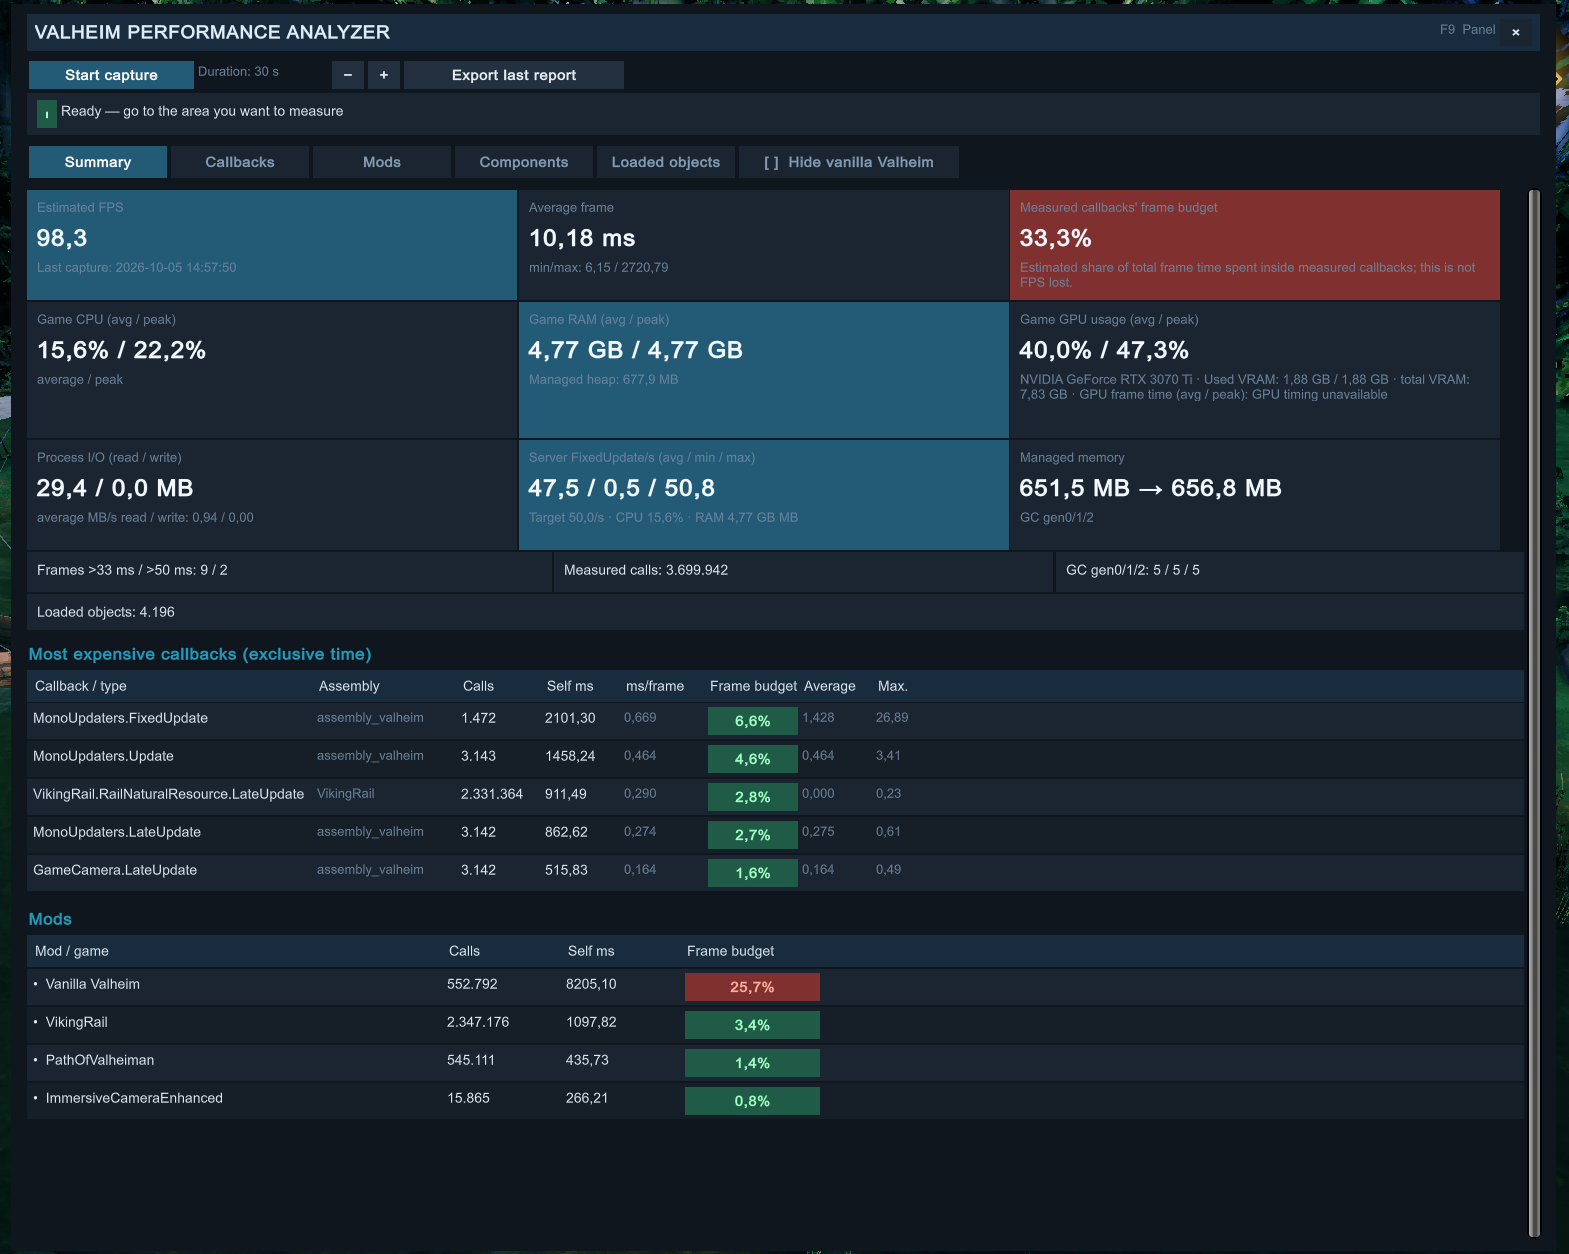Image resolution: width=1569 pixels, height=1254 pixels.
Task: Click the green status indicator icon
Action: (47, 114)
